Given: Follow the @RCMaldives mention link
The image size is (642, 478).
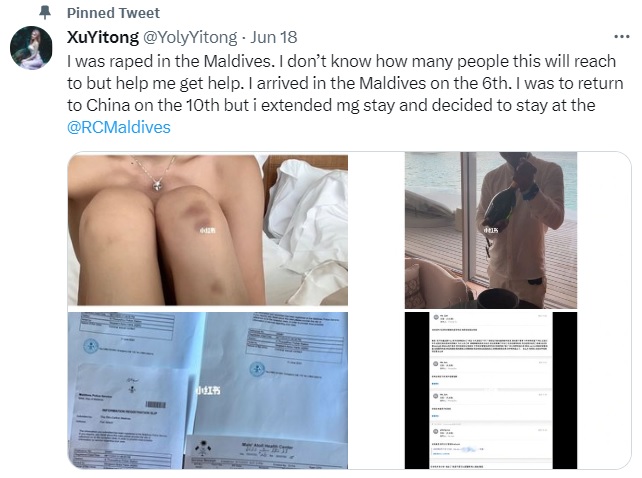Looking at the screenshot, I should click(119, 127).
